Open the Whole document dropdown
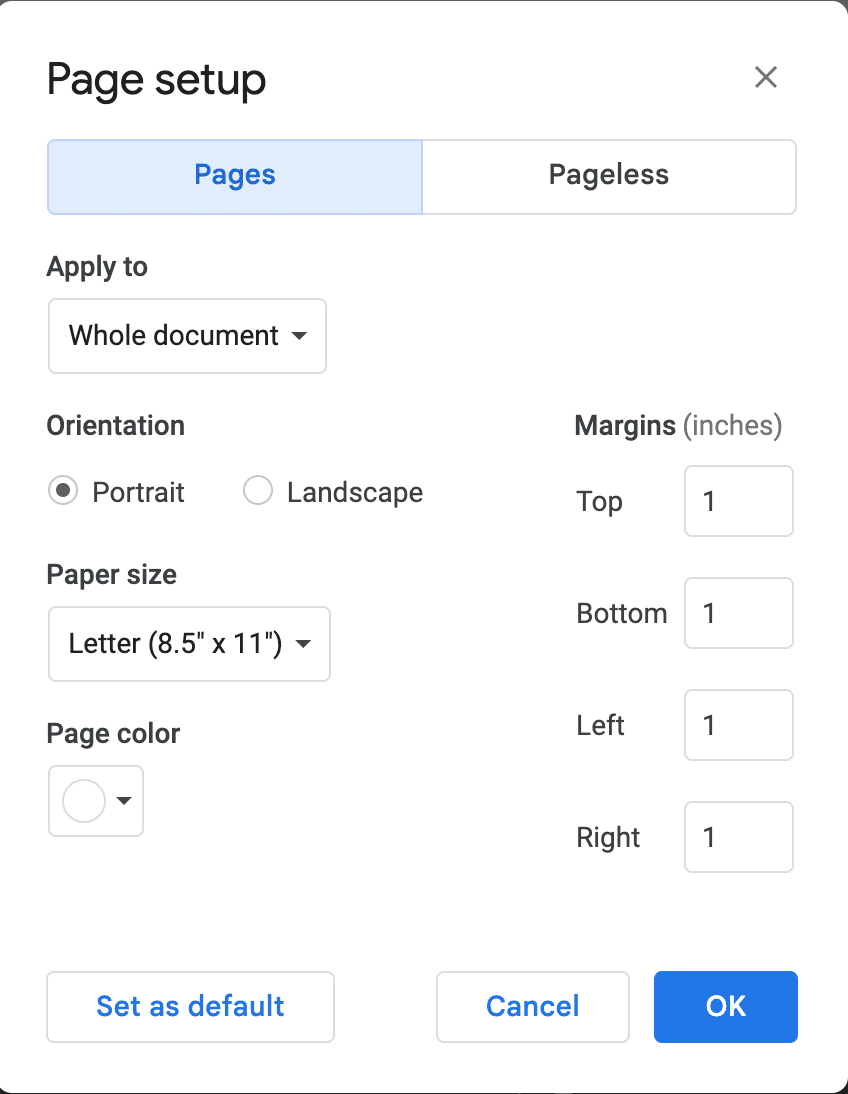 pyautogui.click(x=175, y=336)
